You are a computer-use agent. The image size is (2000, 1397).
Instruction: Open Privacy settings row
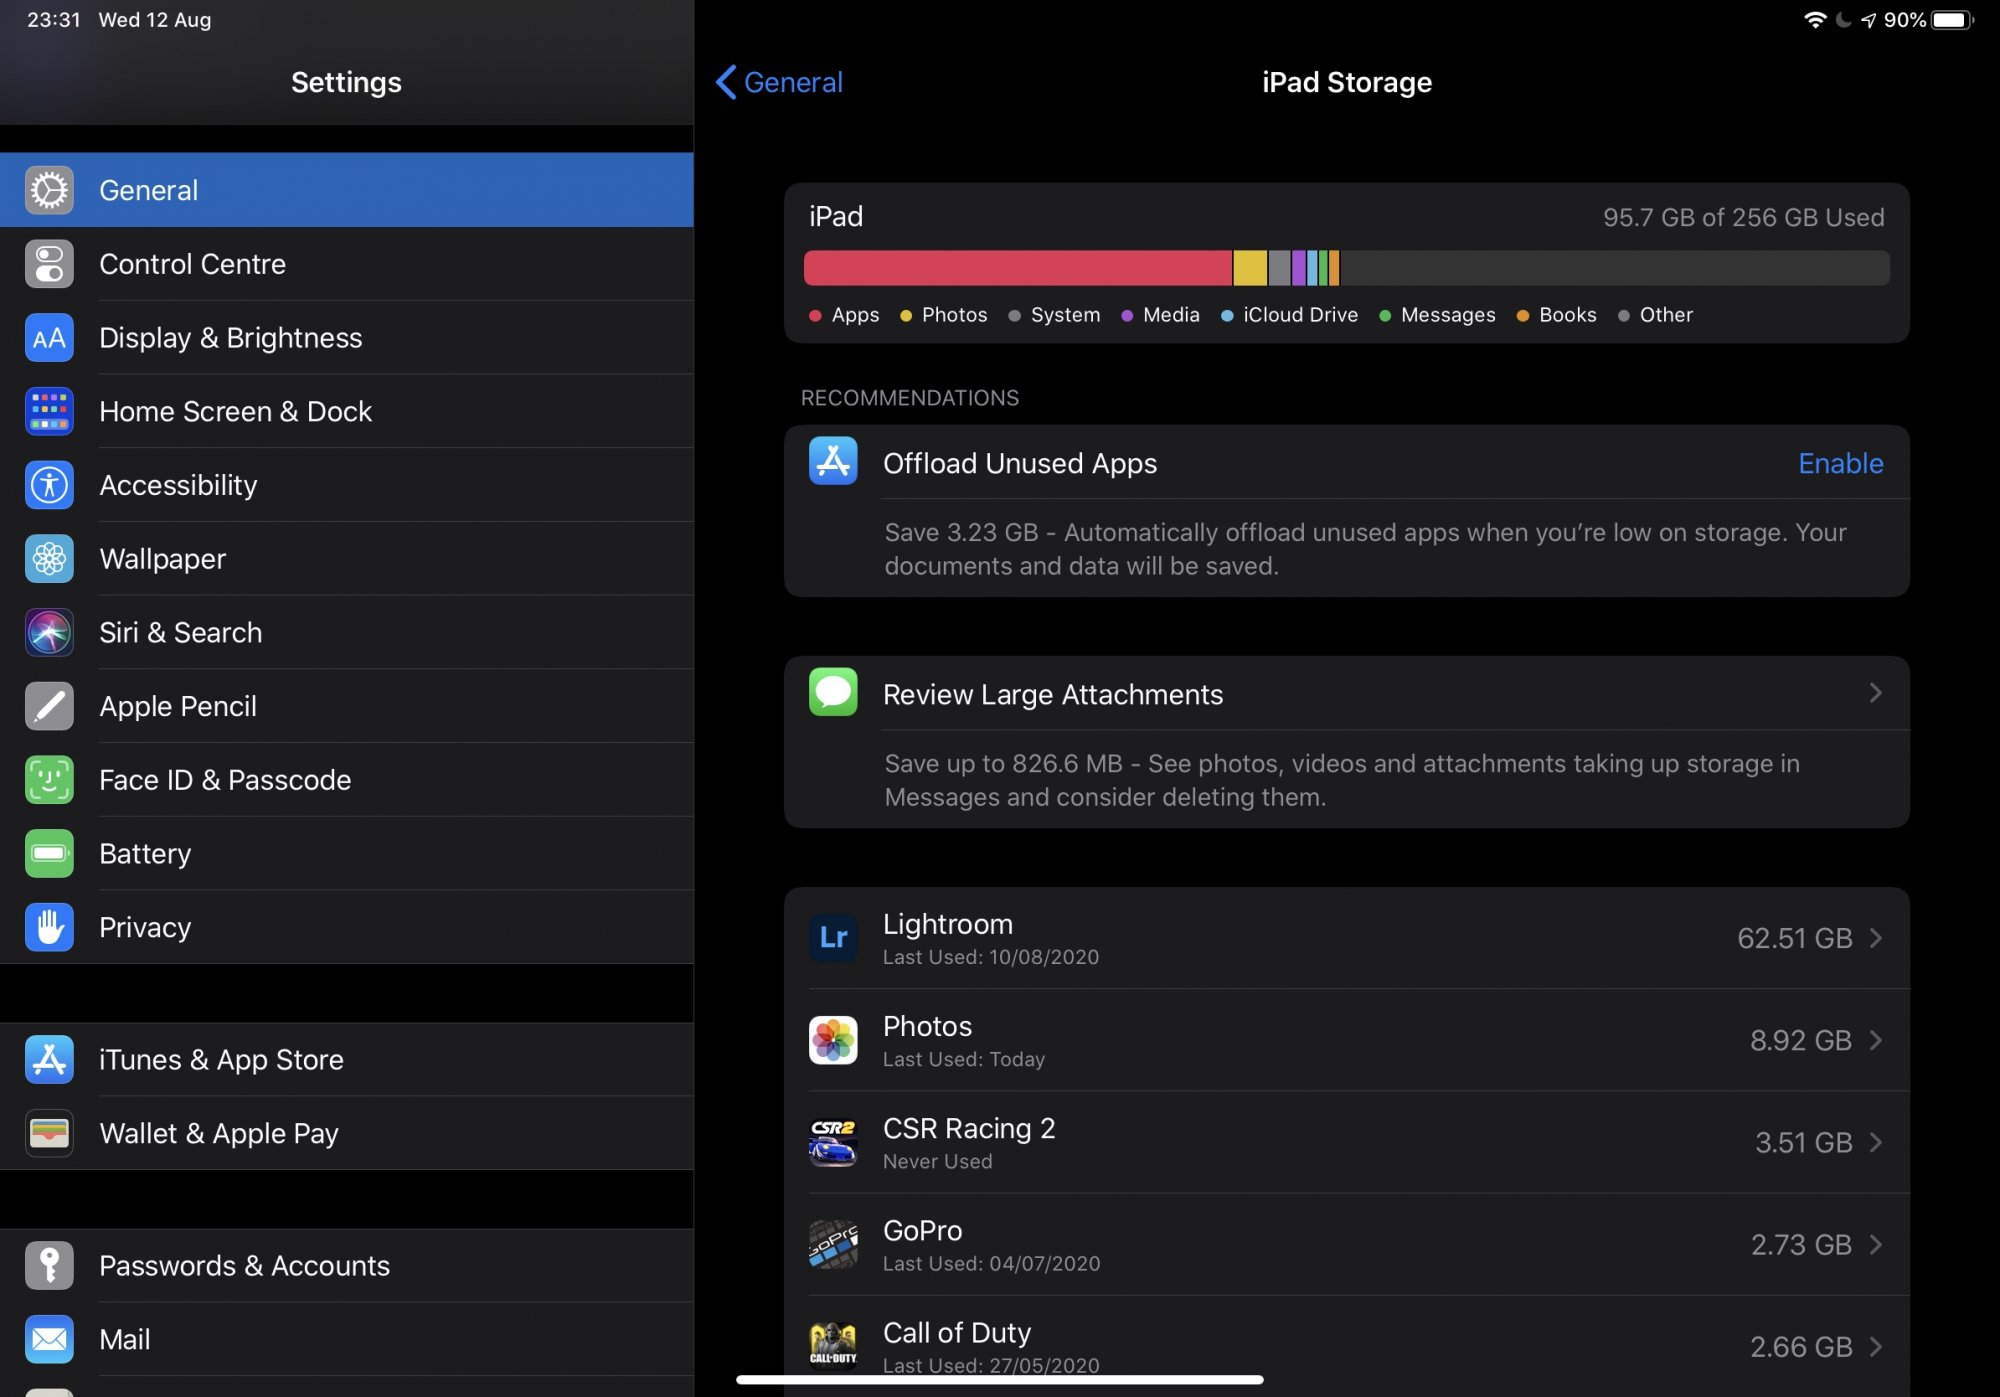(347, 927)
